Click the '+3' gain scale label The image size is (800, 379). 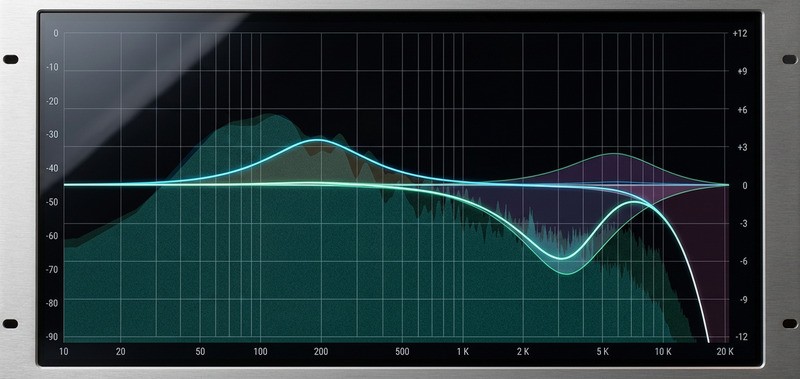tap(741, 147)
